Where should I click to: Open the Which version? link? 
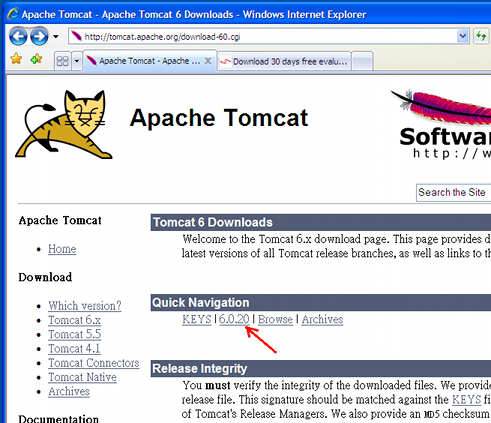[85, 306]
